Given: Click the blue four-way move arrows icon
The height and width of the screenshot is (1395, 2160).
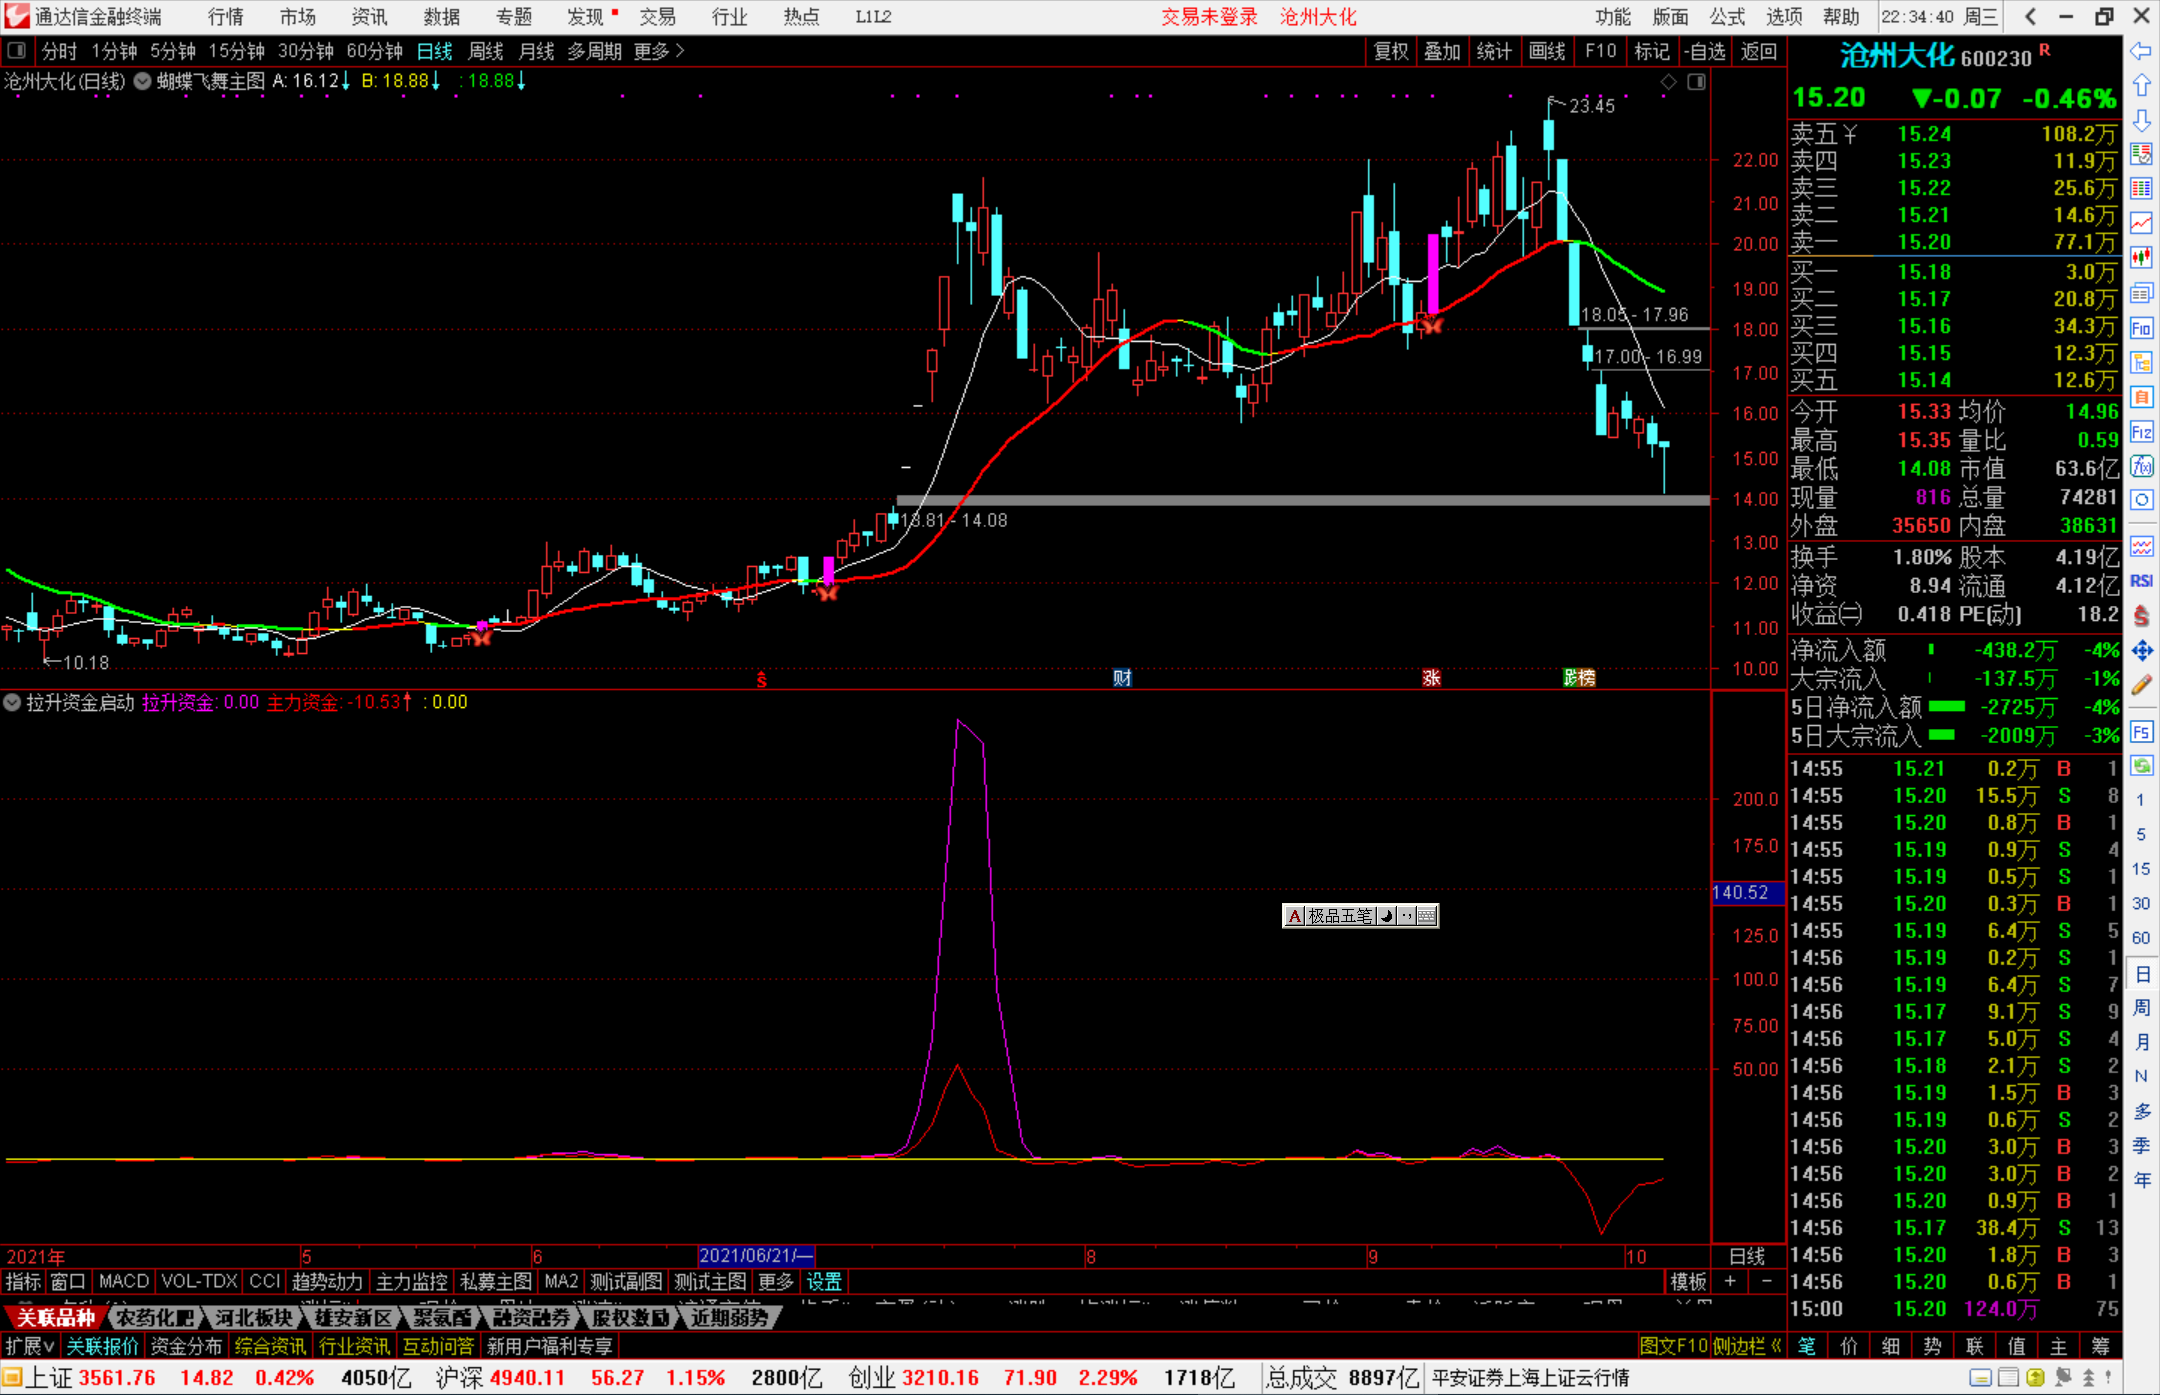Looking at the screenshot, I should 2141,651.
